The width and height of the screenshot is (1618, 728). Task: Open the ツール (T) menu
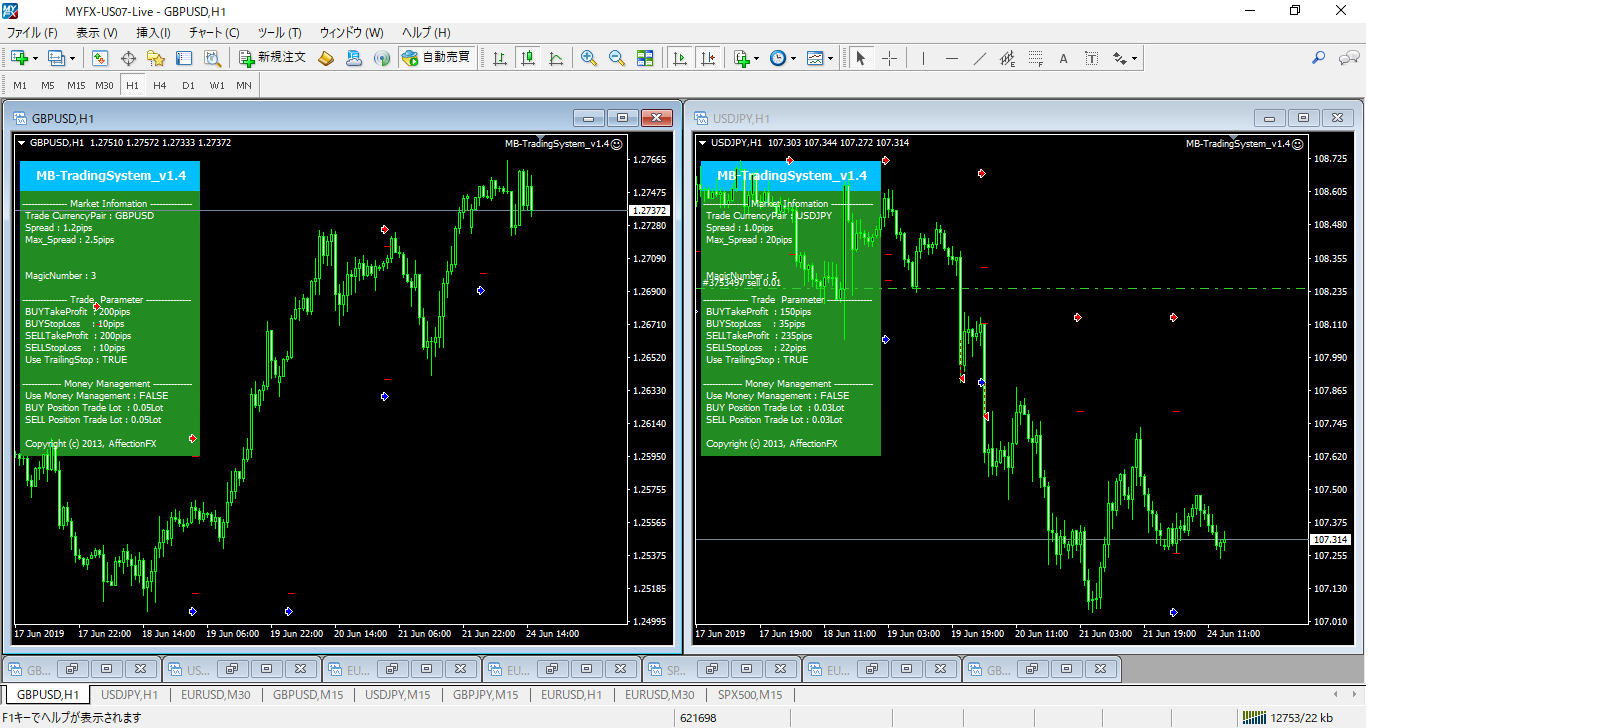279,33
